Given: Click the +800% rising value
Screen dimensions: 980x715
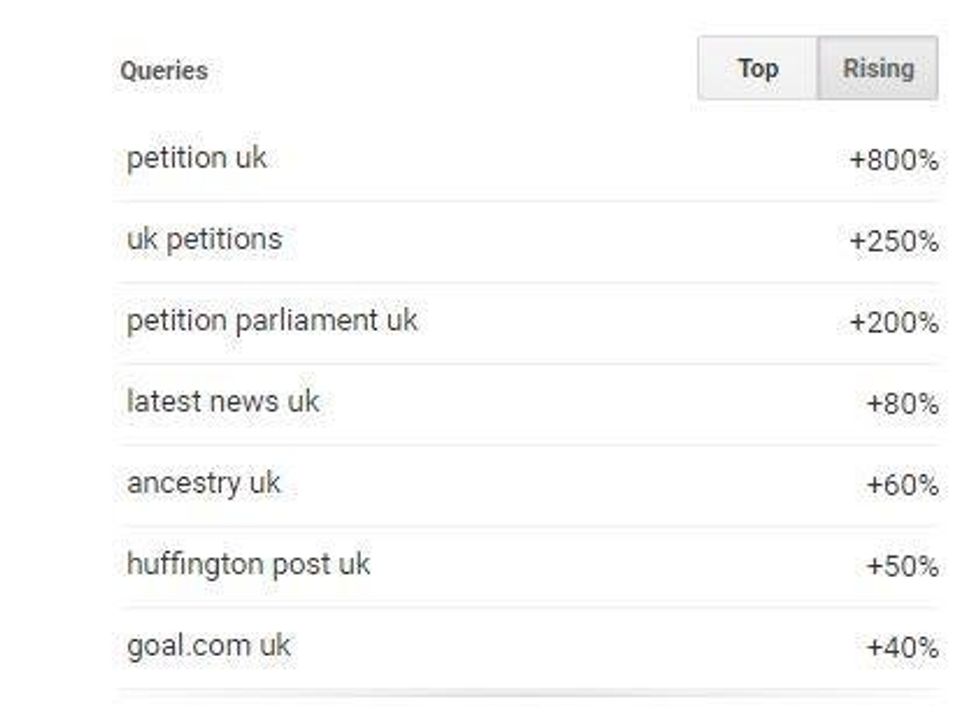Looking at the screenshot, I should click(893, 160).
